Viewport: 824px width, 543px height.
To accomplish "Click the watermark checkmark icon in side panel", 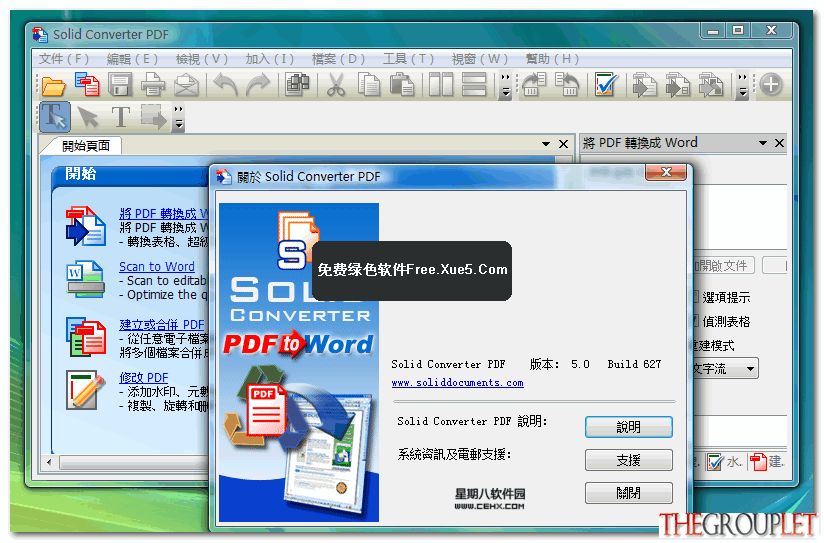I will pos(715,463).
